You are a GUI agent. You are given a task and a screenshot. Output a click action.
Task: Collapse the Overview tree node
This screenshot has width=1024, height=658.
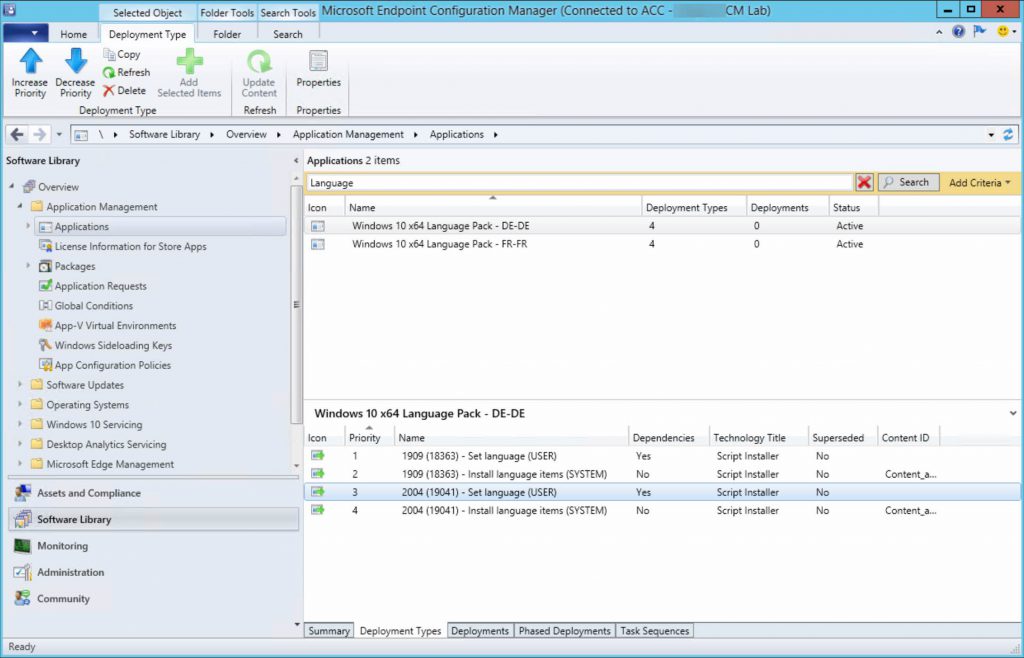pos(12,187)
